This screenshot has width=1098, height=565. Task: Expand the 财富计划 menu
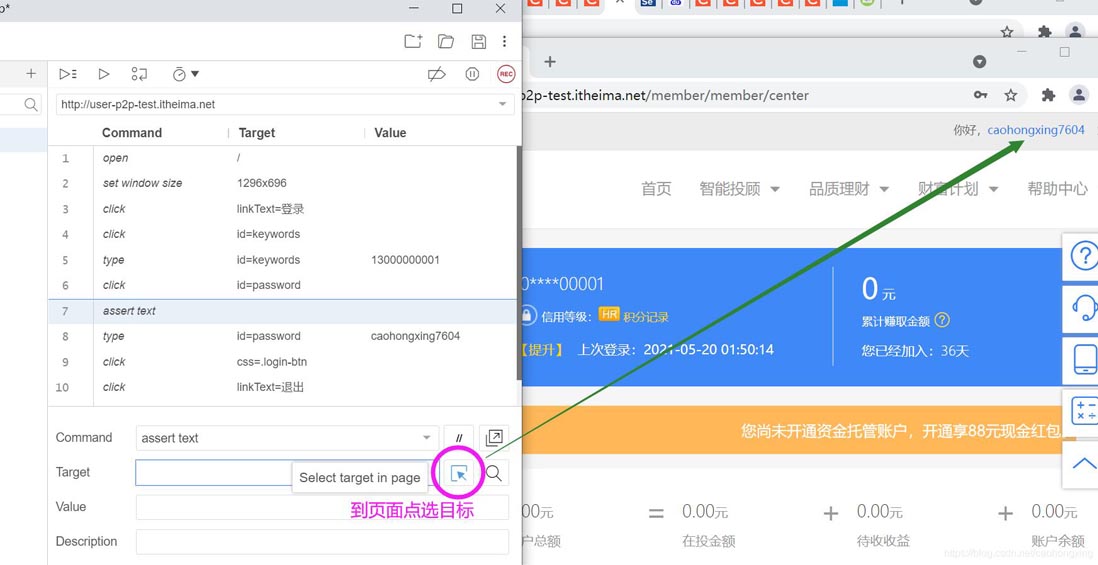(958, 188)
